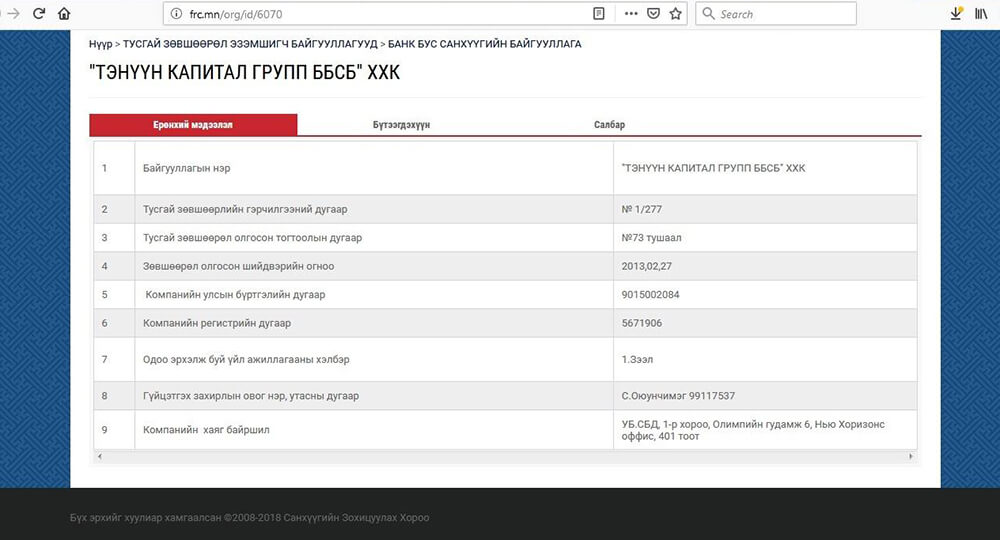Open the Library bookmarks and history icon
The height and width of the screenshot is (540, 1000).
coord(981,14)
